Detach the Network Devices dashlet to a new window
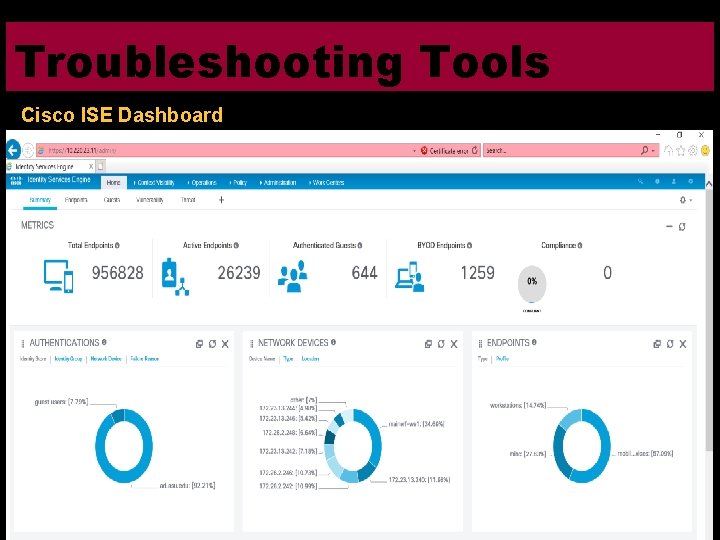 coord(428,344)
